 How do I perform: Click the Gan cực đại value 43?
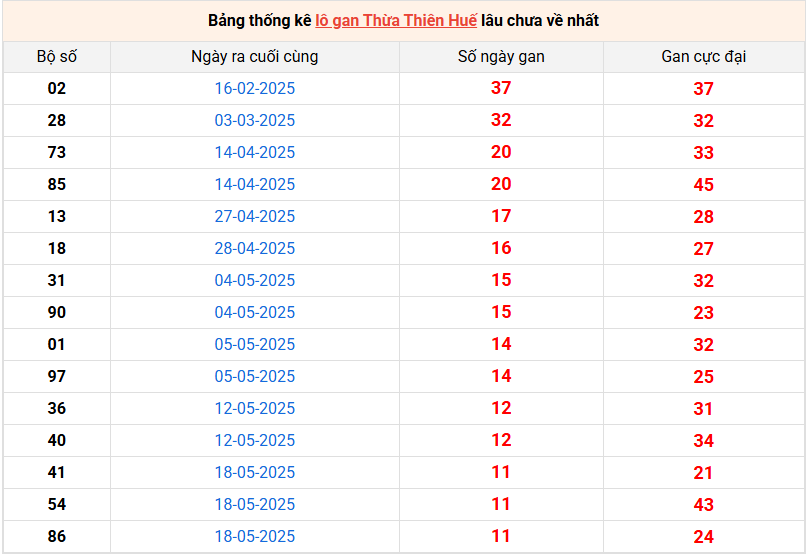(x=703, y=505)
